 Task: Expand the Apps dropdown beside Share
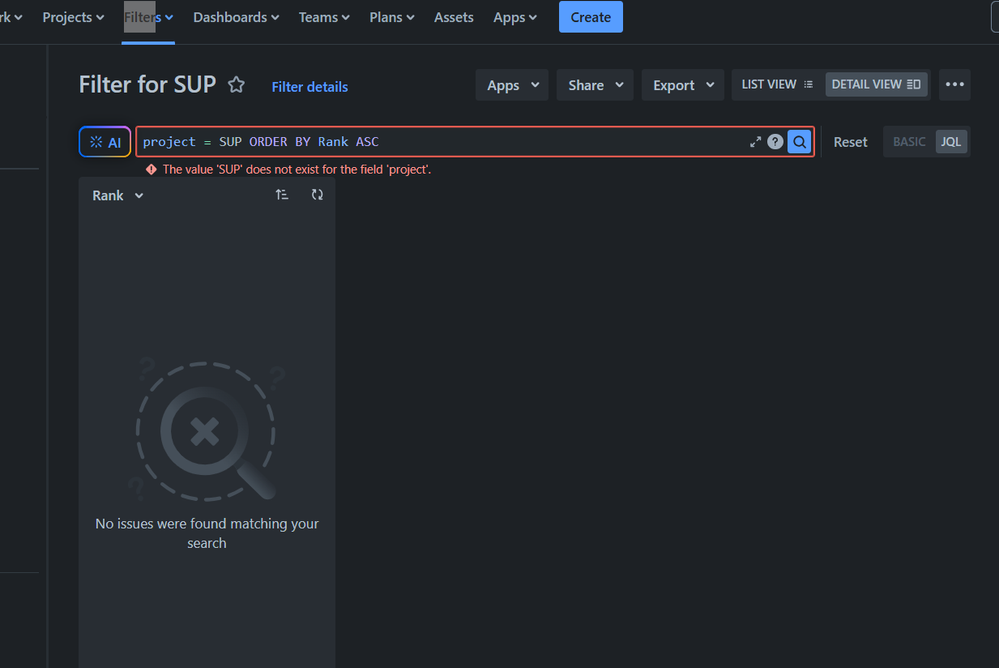pyautogui.click(x=512, y=85)
